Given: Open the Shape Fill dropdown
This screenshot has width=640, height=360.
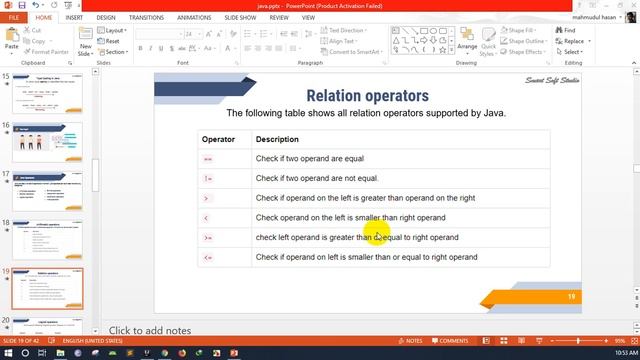Looking at the screenshot, I should click(x=518, y=30).
